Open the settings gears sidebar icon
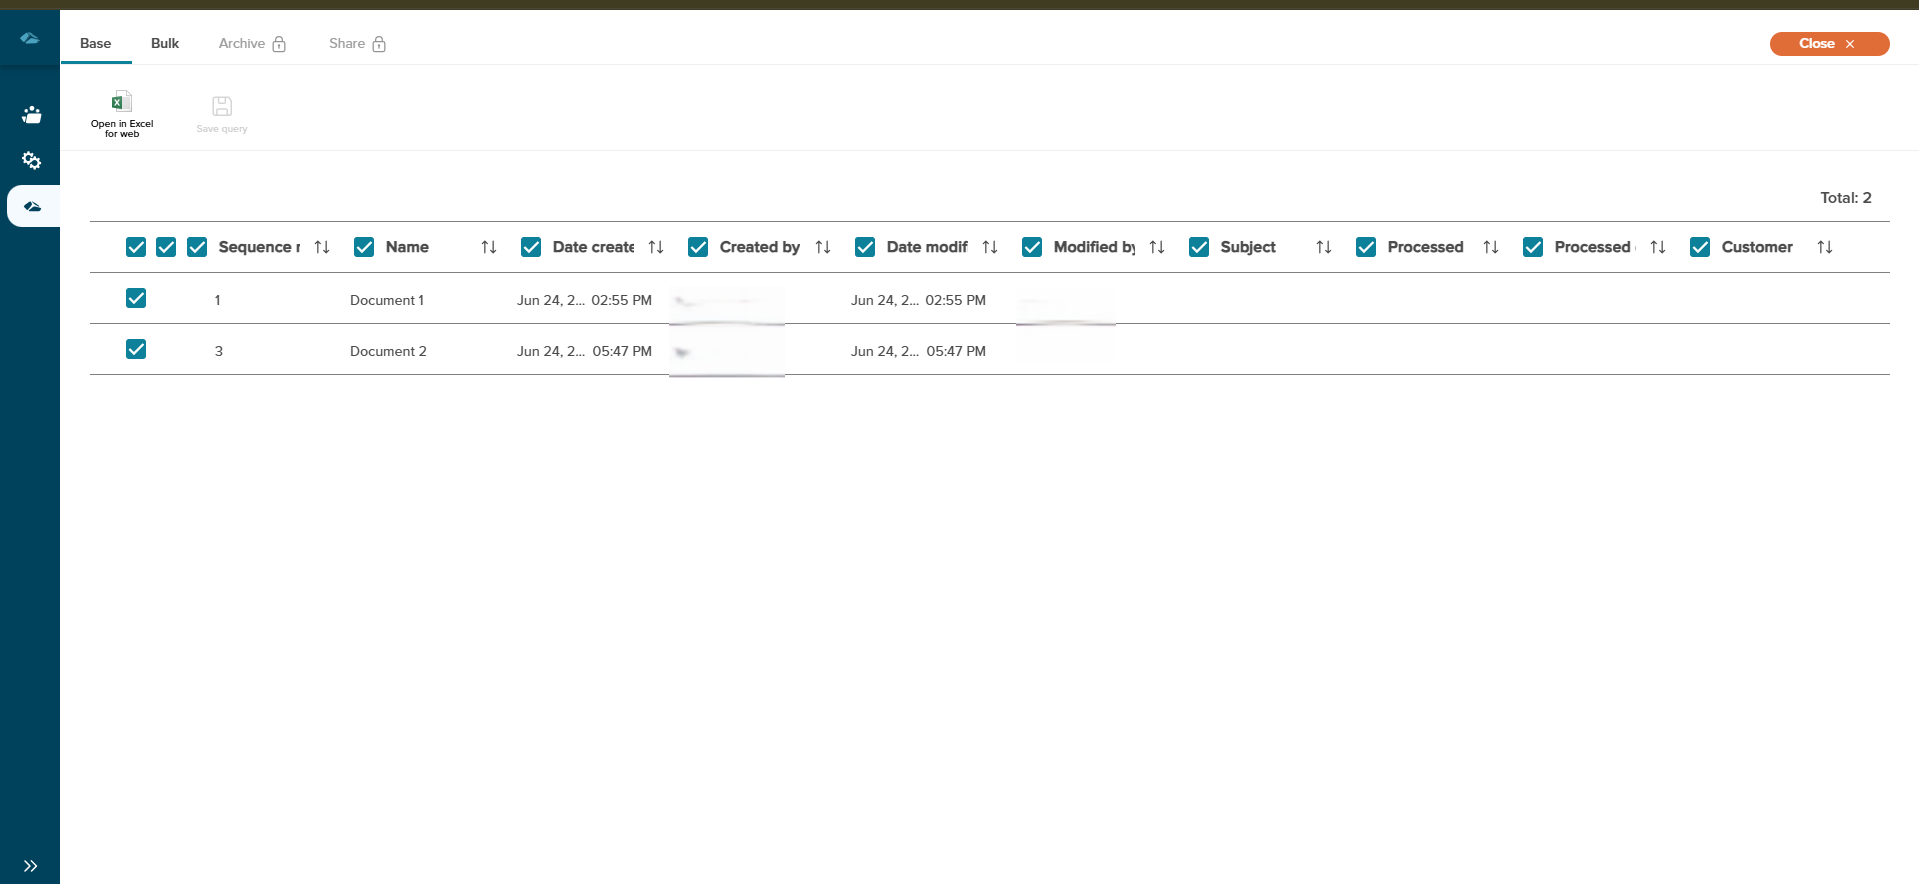This screenshot has width=1919, height=884. pyautogui.click(x=31, y=160)
